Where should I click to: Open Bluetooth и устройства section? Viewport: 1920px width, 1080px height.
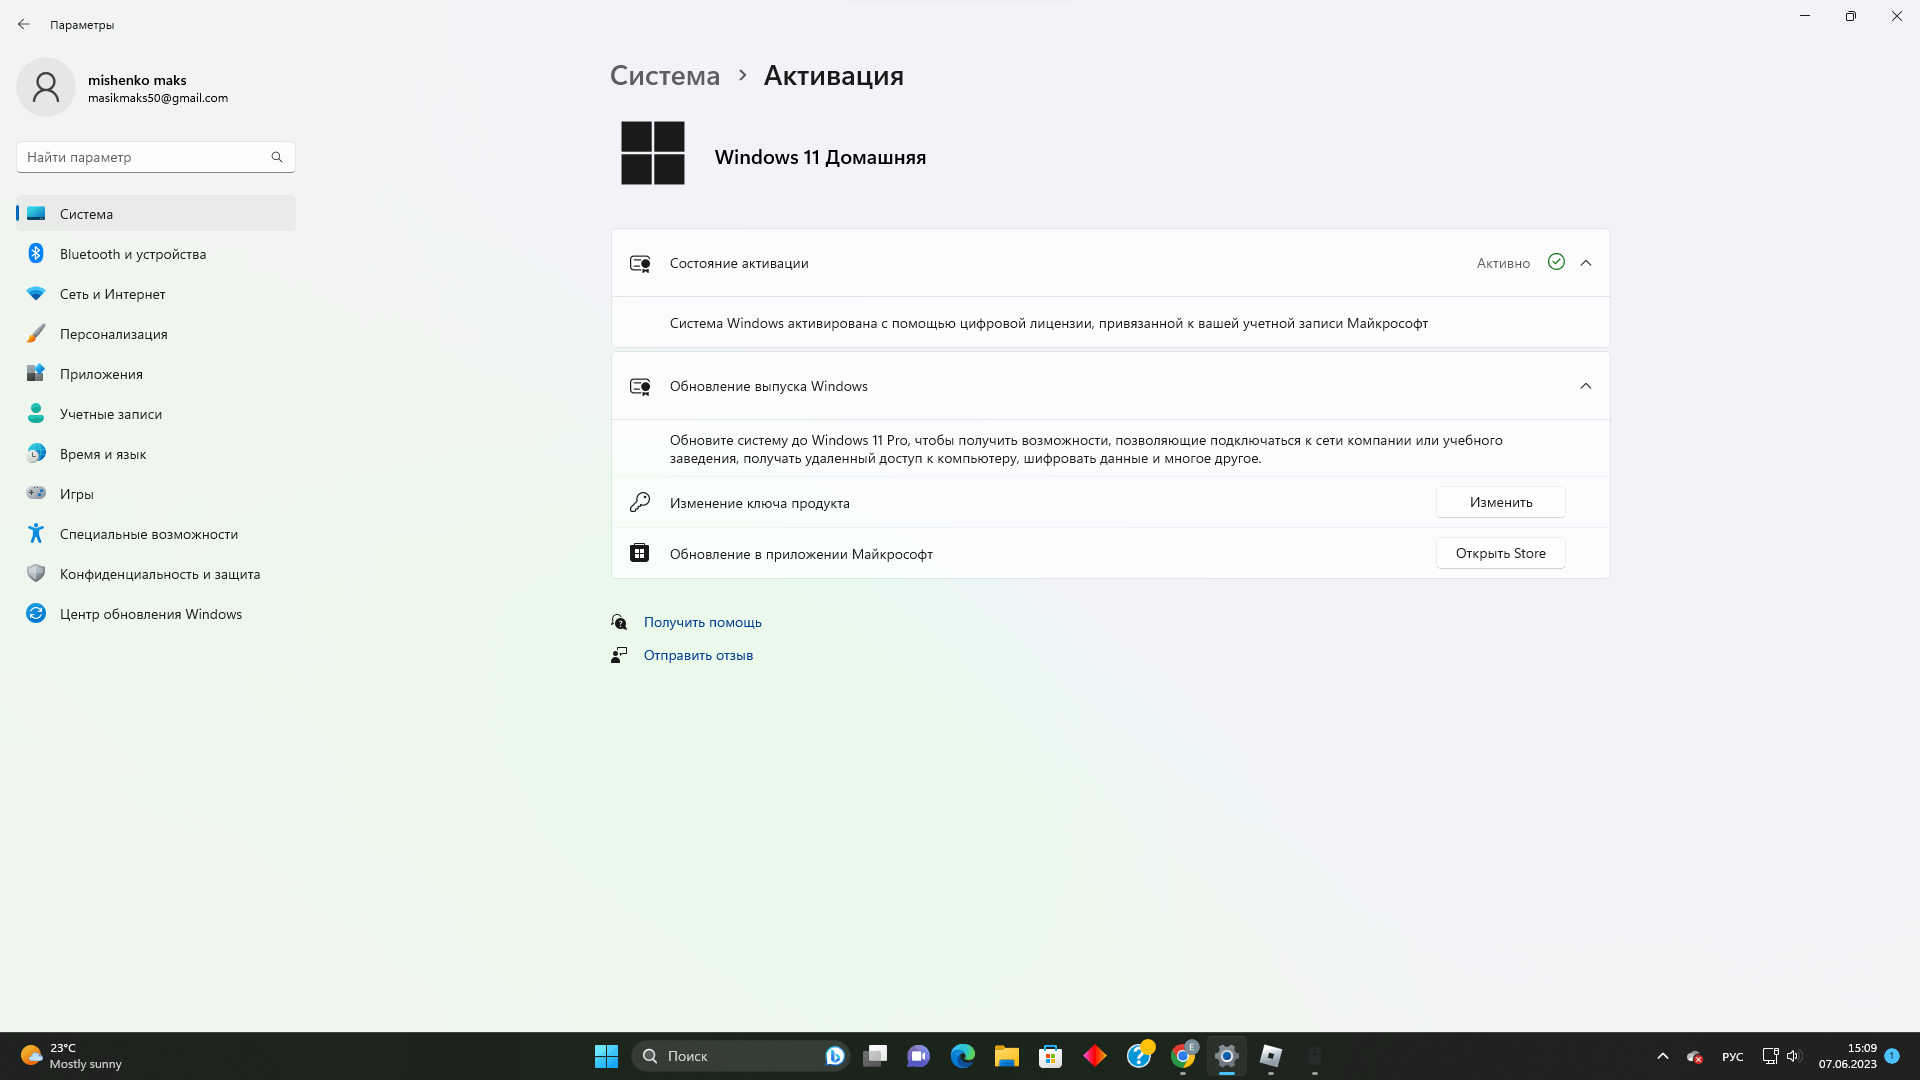(156, 254)
